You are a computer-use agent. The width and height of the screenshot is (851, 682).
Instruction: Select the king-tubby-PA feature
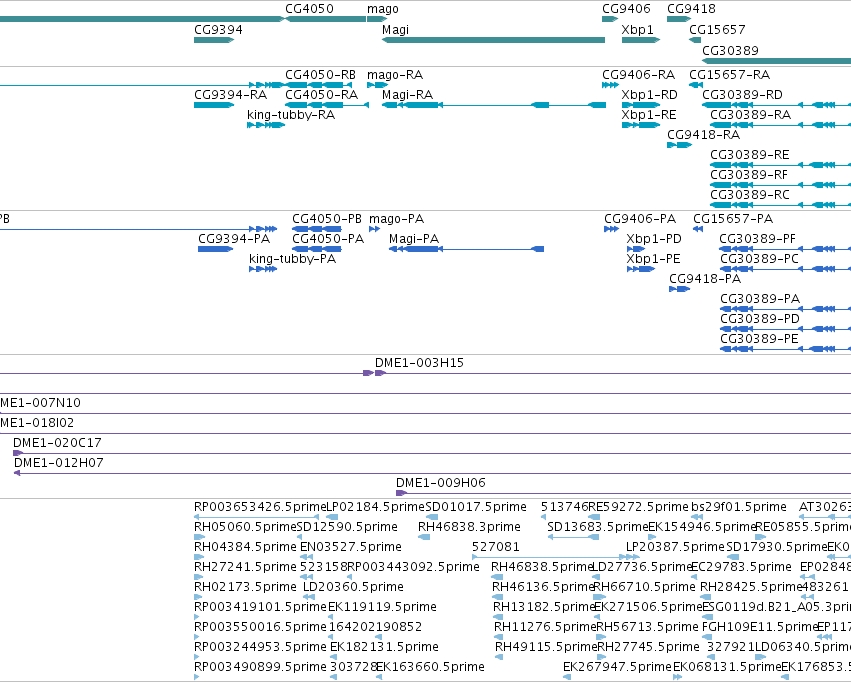pyautogui.click(x=263, y=269)
